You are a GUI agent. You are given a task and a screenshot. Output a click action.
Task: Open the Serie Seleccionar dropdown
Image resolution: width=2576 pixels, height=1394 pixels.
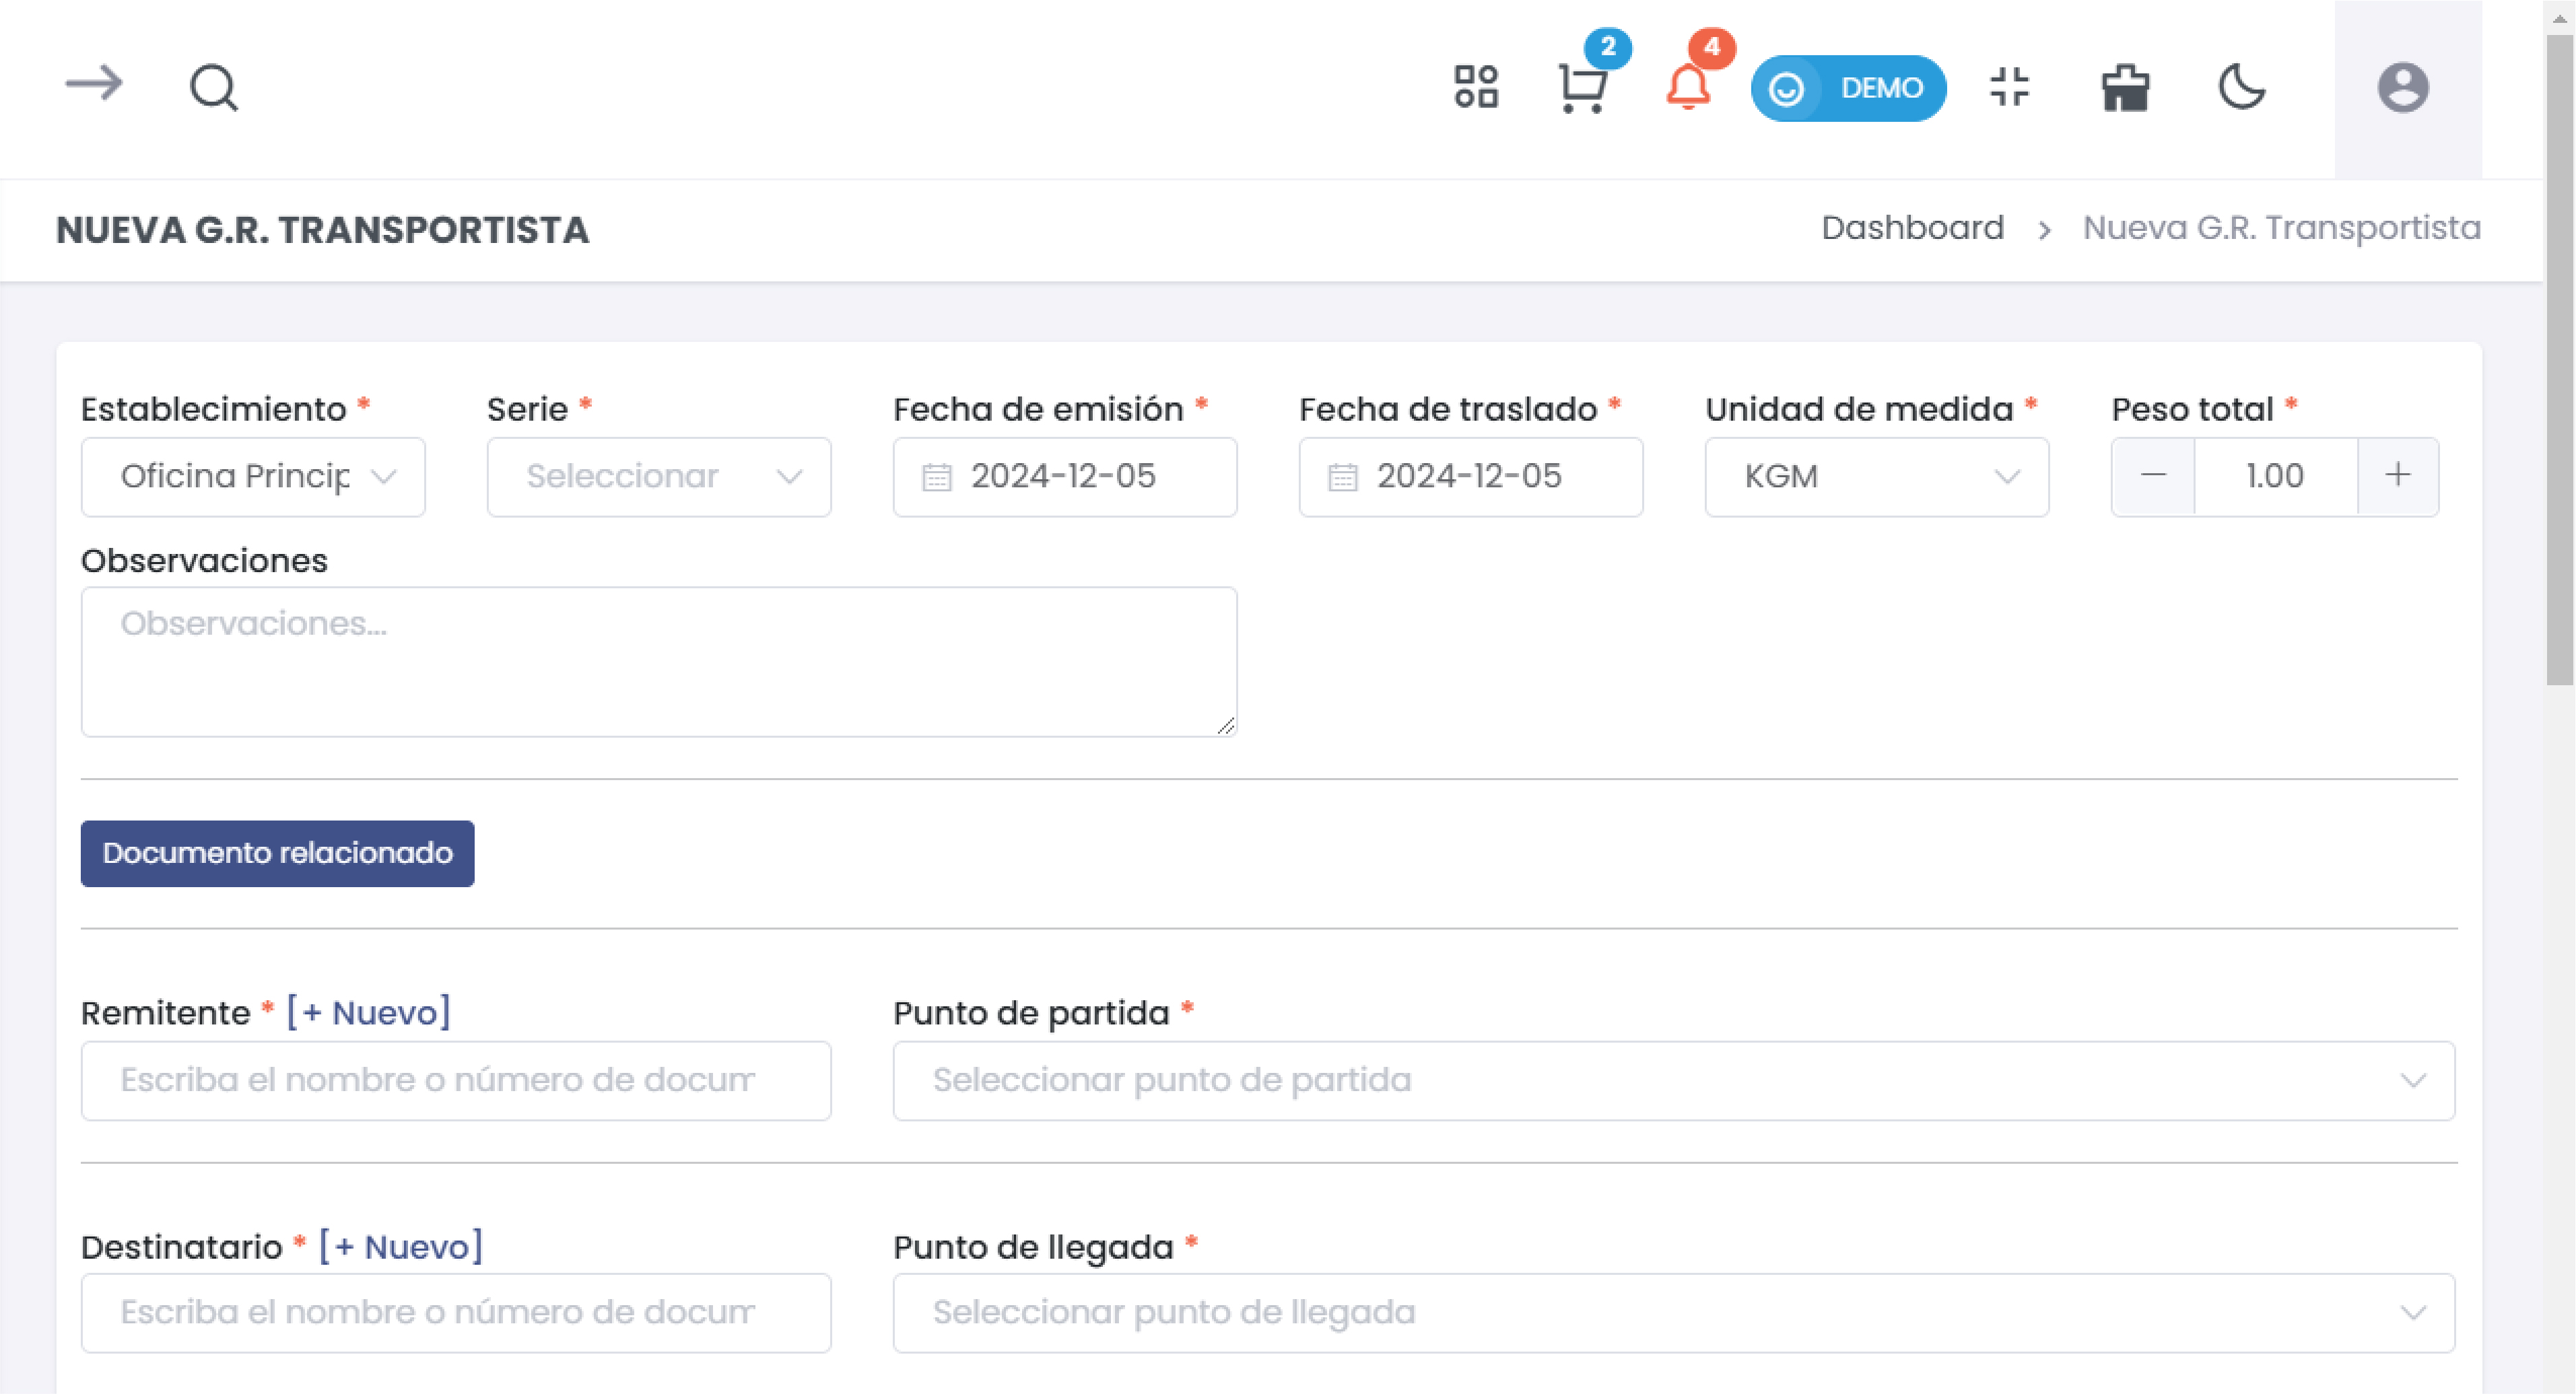pyautogui.click(x=658, y=477)
